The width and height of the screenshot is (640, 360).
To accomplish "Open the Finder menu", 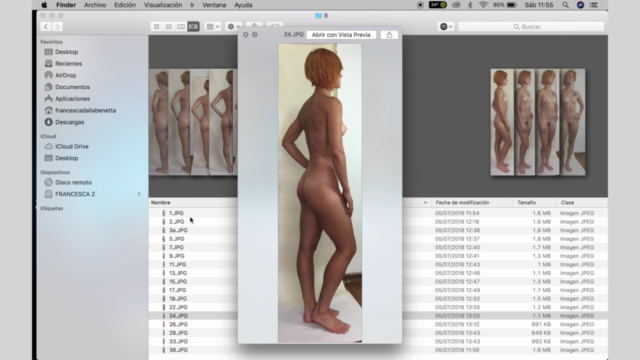I will coord(66,5).
